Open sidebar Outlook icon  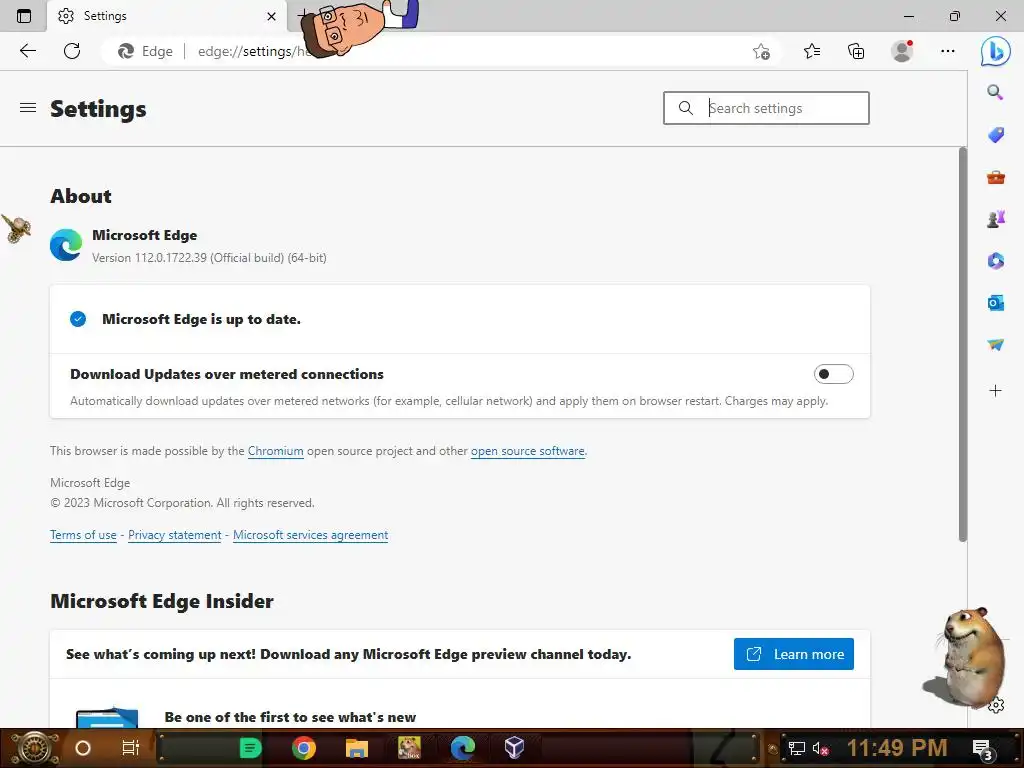click(x=995, y=303)
